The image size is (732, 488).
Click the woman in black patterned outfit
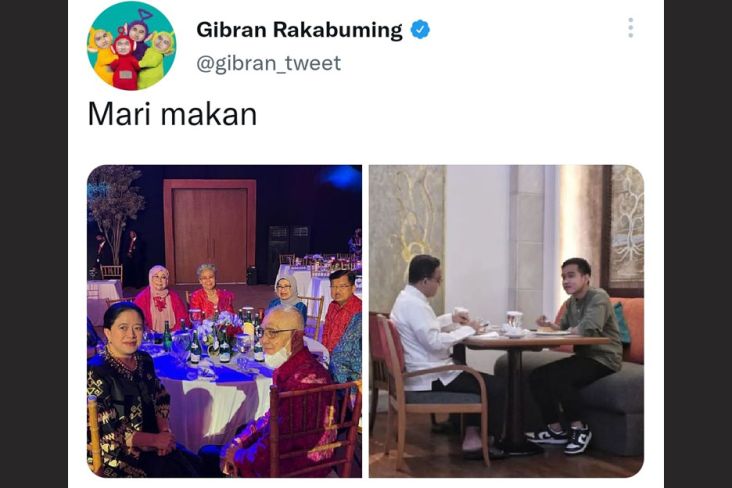(128, 388)
